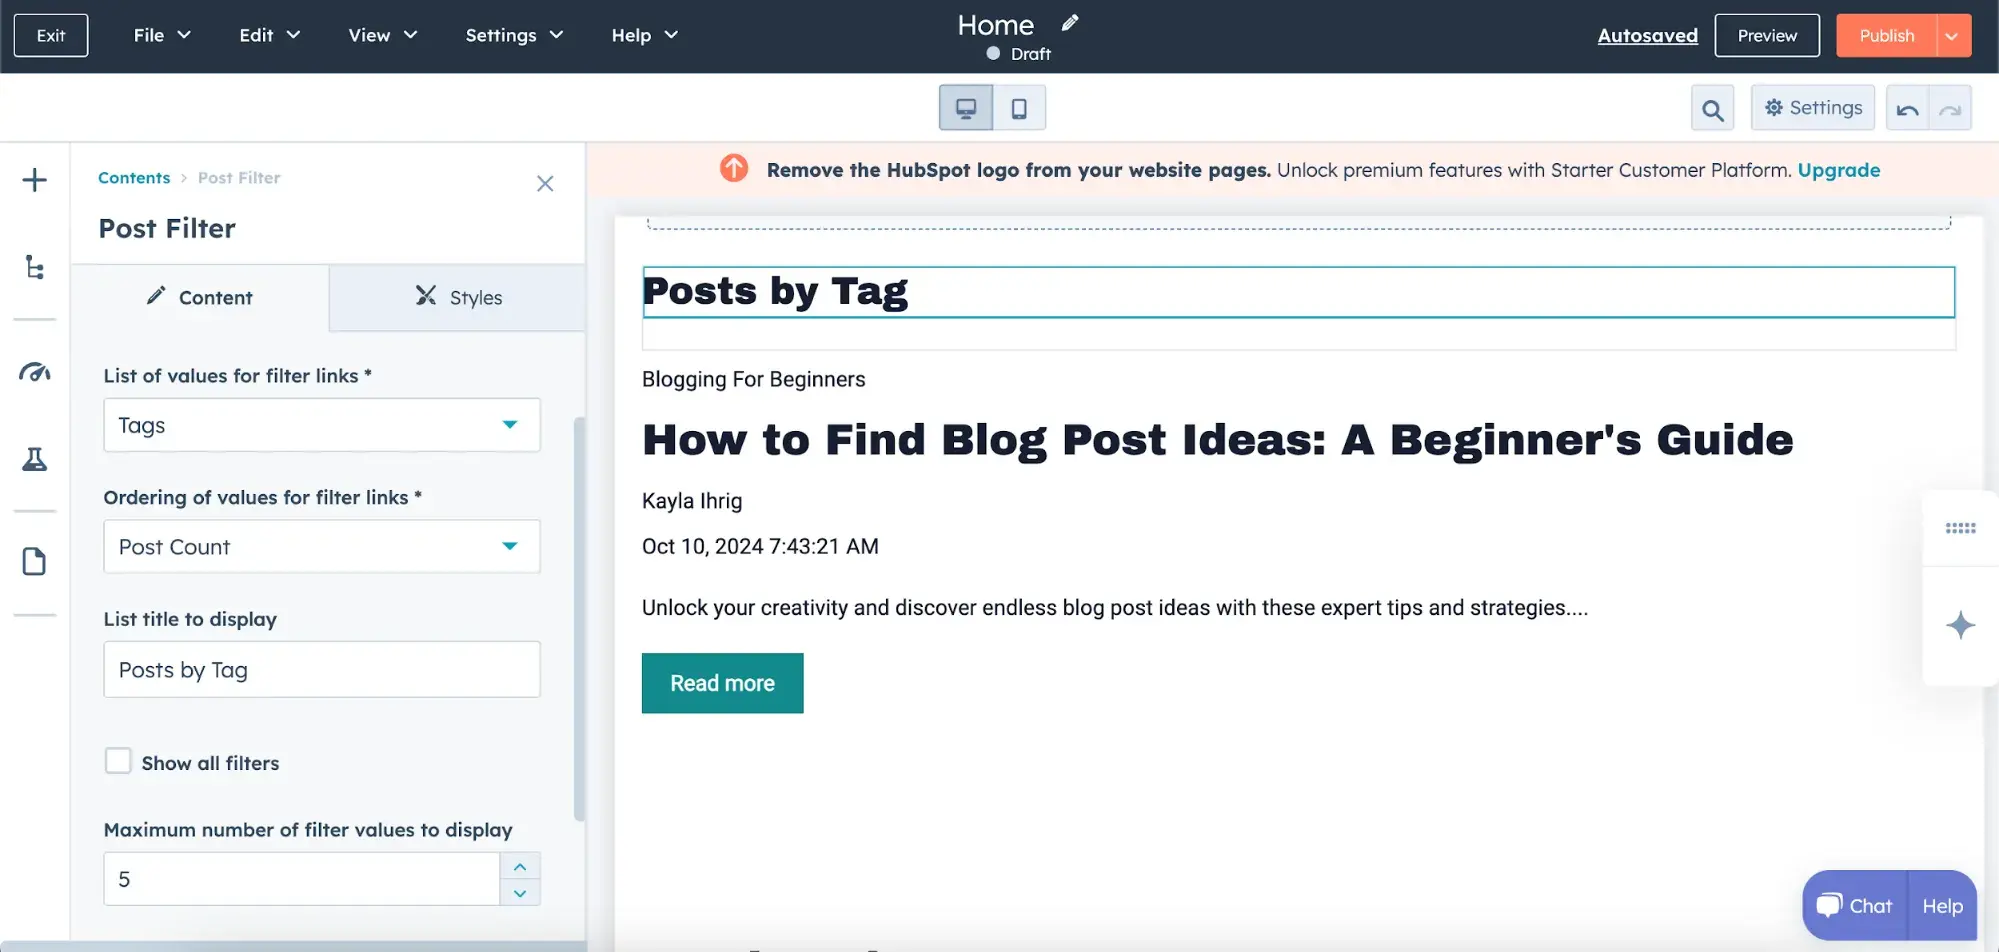This screenshot has width=1999, height=952.
Task: Open the Contents tree sidebar icon
Action: pyautogui.click(x=34, y=267)
